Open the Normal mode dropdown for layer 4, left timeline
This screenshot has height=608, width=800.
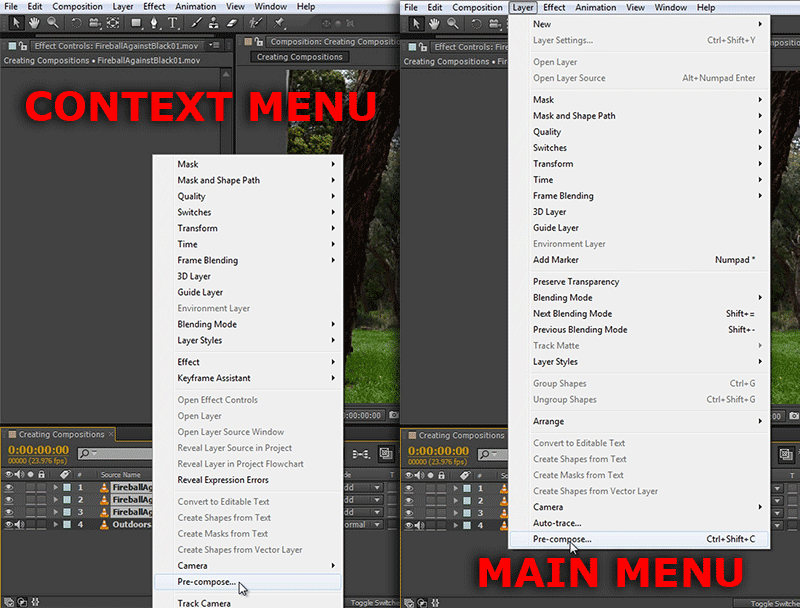pyautogui.click(x=364, y=524)
